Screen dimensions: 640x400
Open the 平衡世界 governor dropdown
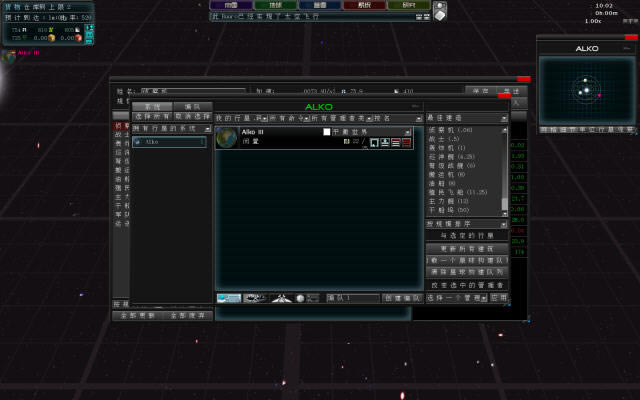tap(407, 132)
